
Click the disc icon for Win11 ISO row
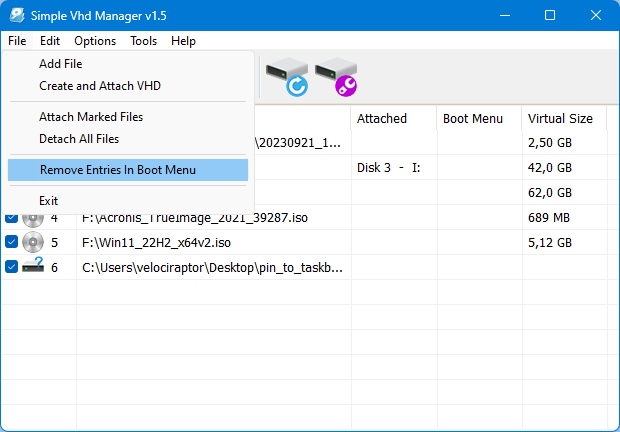[x=33, y=242]
